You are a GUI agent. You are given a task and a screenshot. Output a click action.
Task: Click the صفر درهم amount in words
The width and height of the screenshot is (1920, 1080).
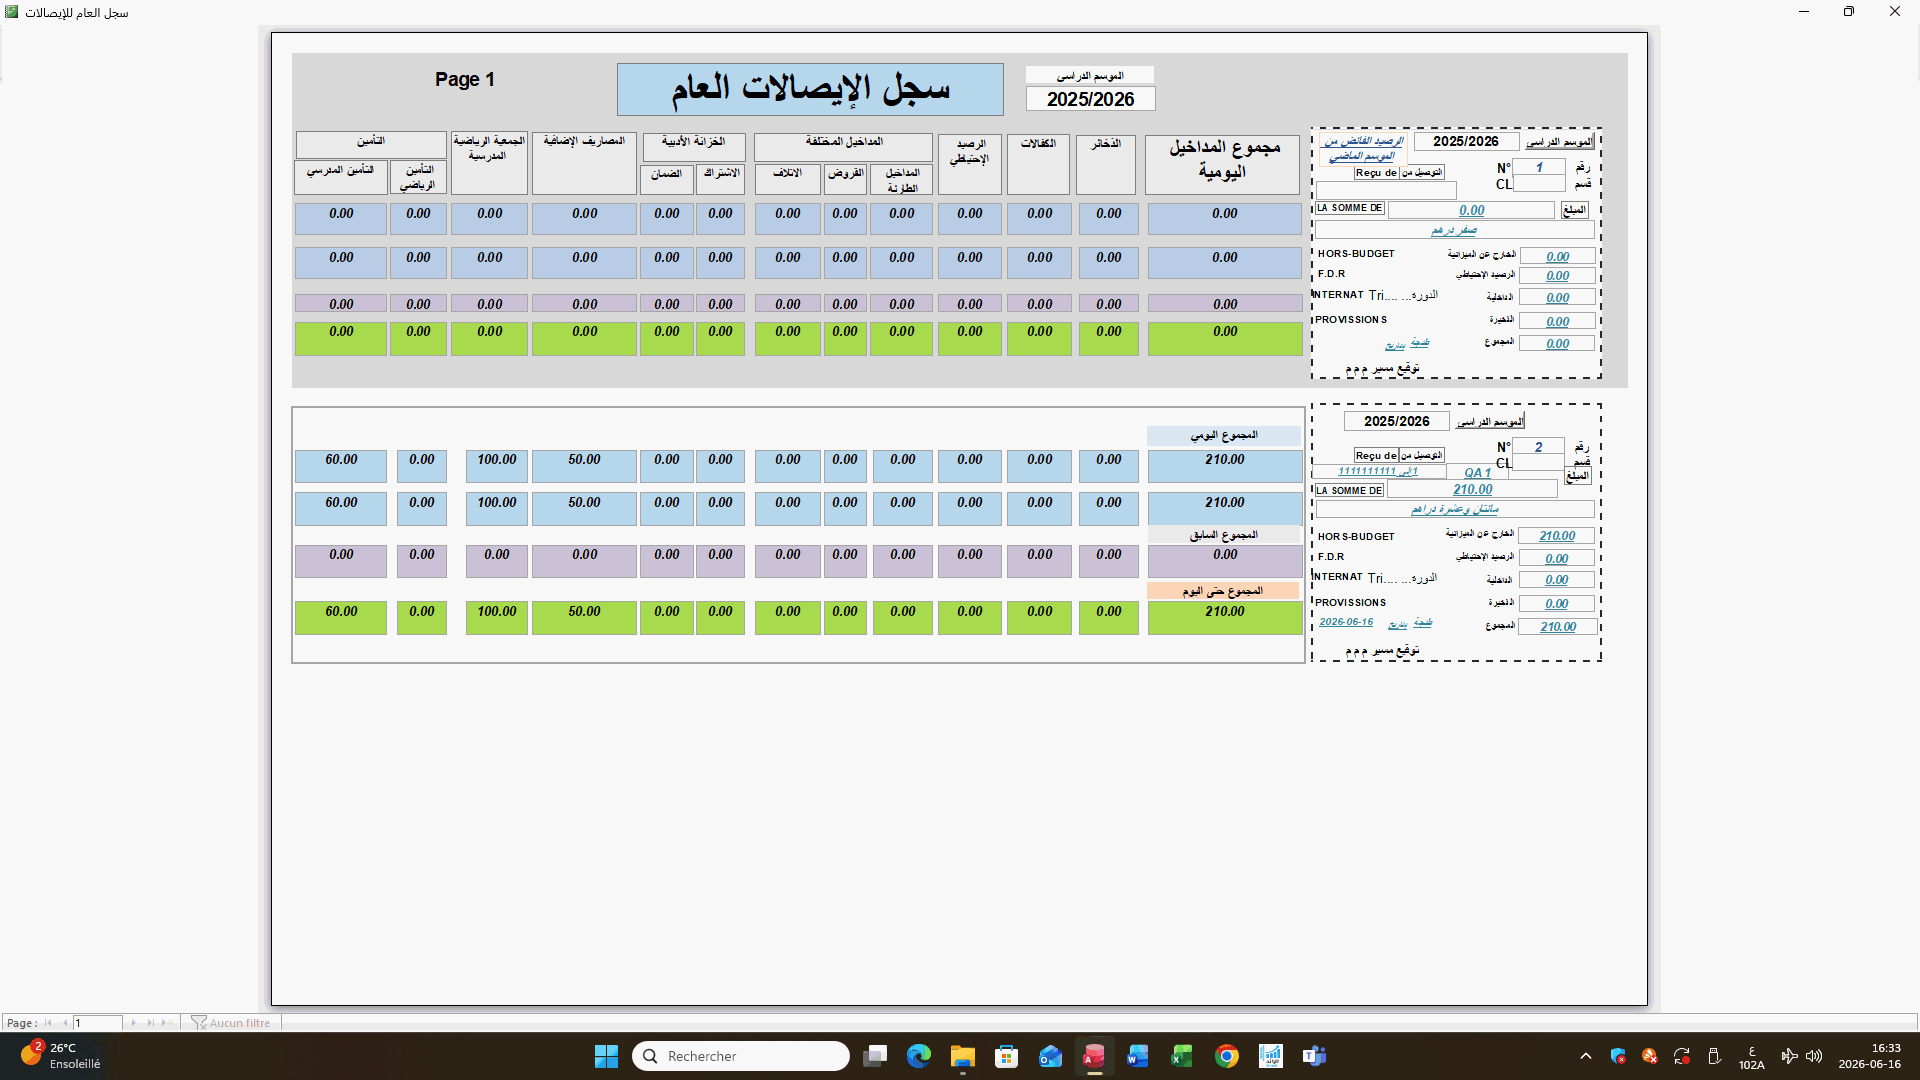pos(1454,230)
